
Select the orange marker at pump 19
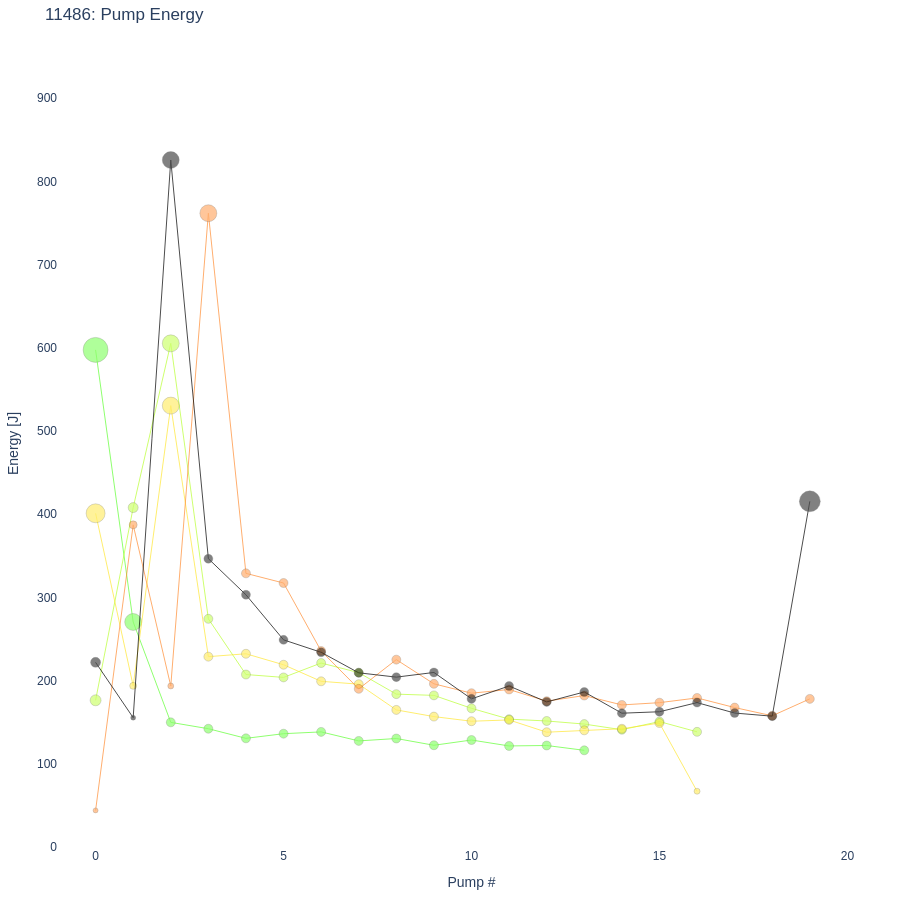(810, 699)
